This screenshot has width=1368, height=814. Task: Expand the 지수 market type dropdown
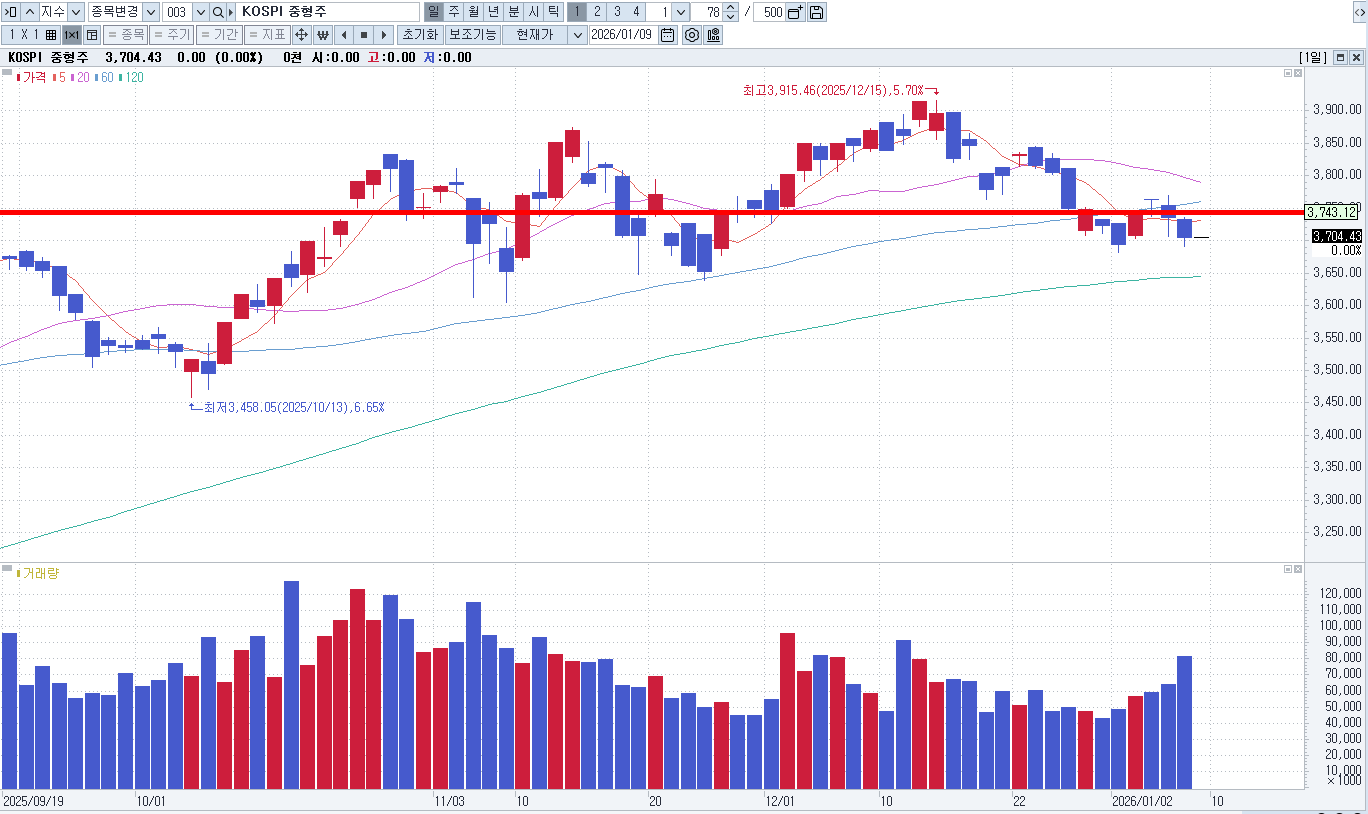pyautogui.click(x=76, y=12)
